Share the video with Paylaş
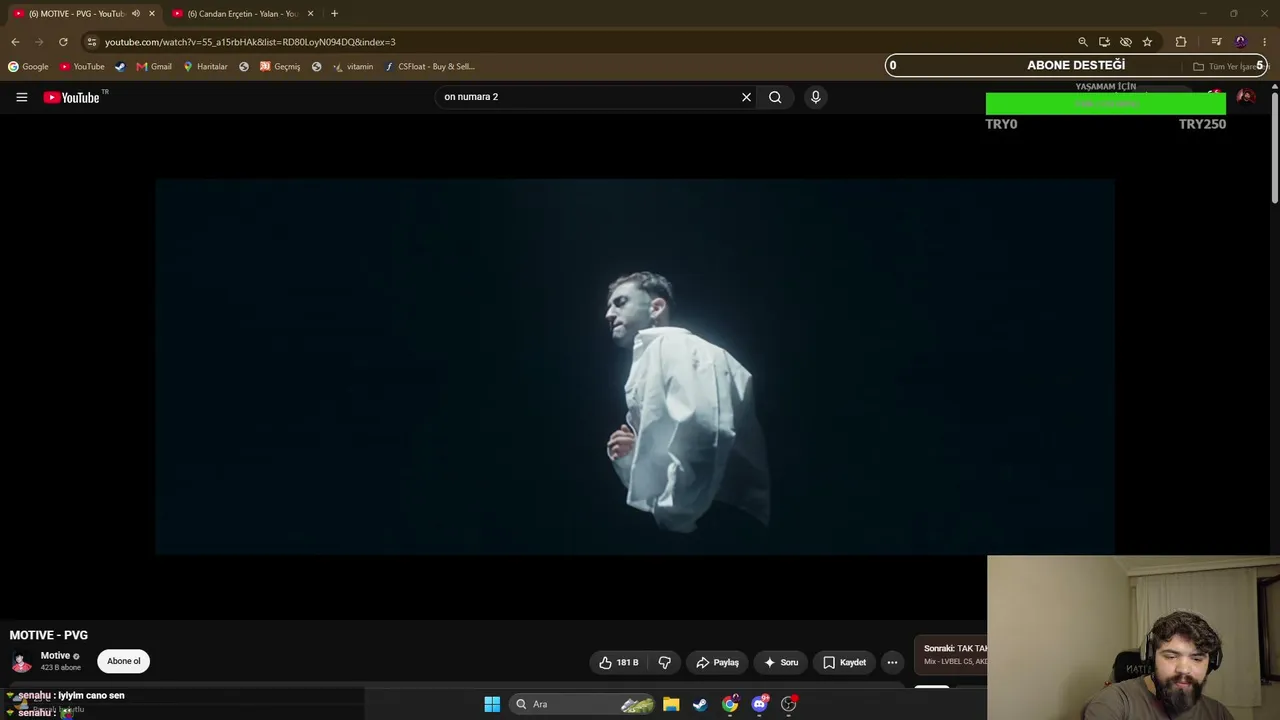This screenshot has width=1280, height=720. point(717,662)
